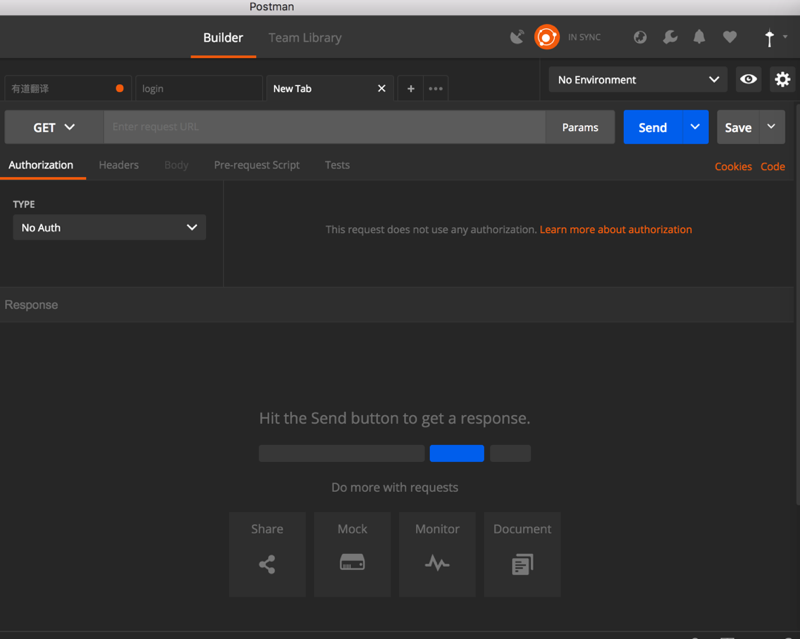This screenshot has width=800, height=639.
Task: Click the orange sync status icon
Action: coord(546,37)
